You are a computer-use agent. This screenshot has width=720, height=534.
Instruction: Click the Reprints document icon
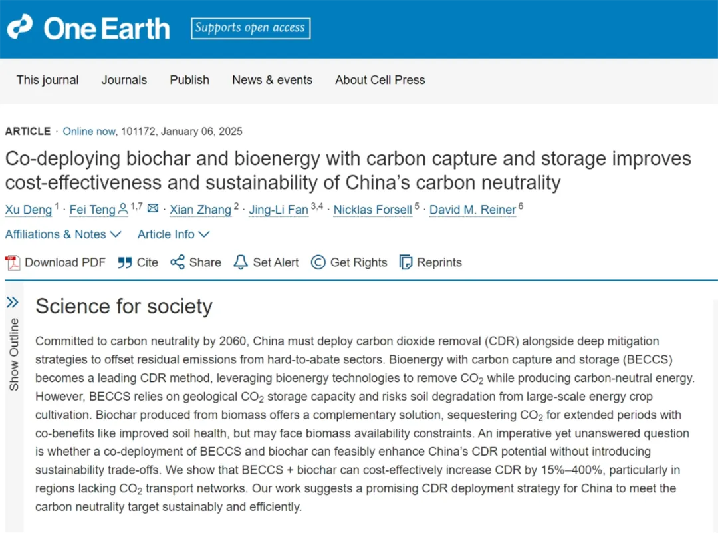click(x=406, y=262)
